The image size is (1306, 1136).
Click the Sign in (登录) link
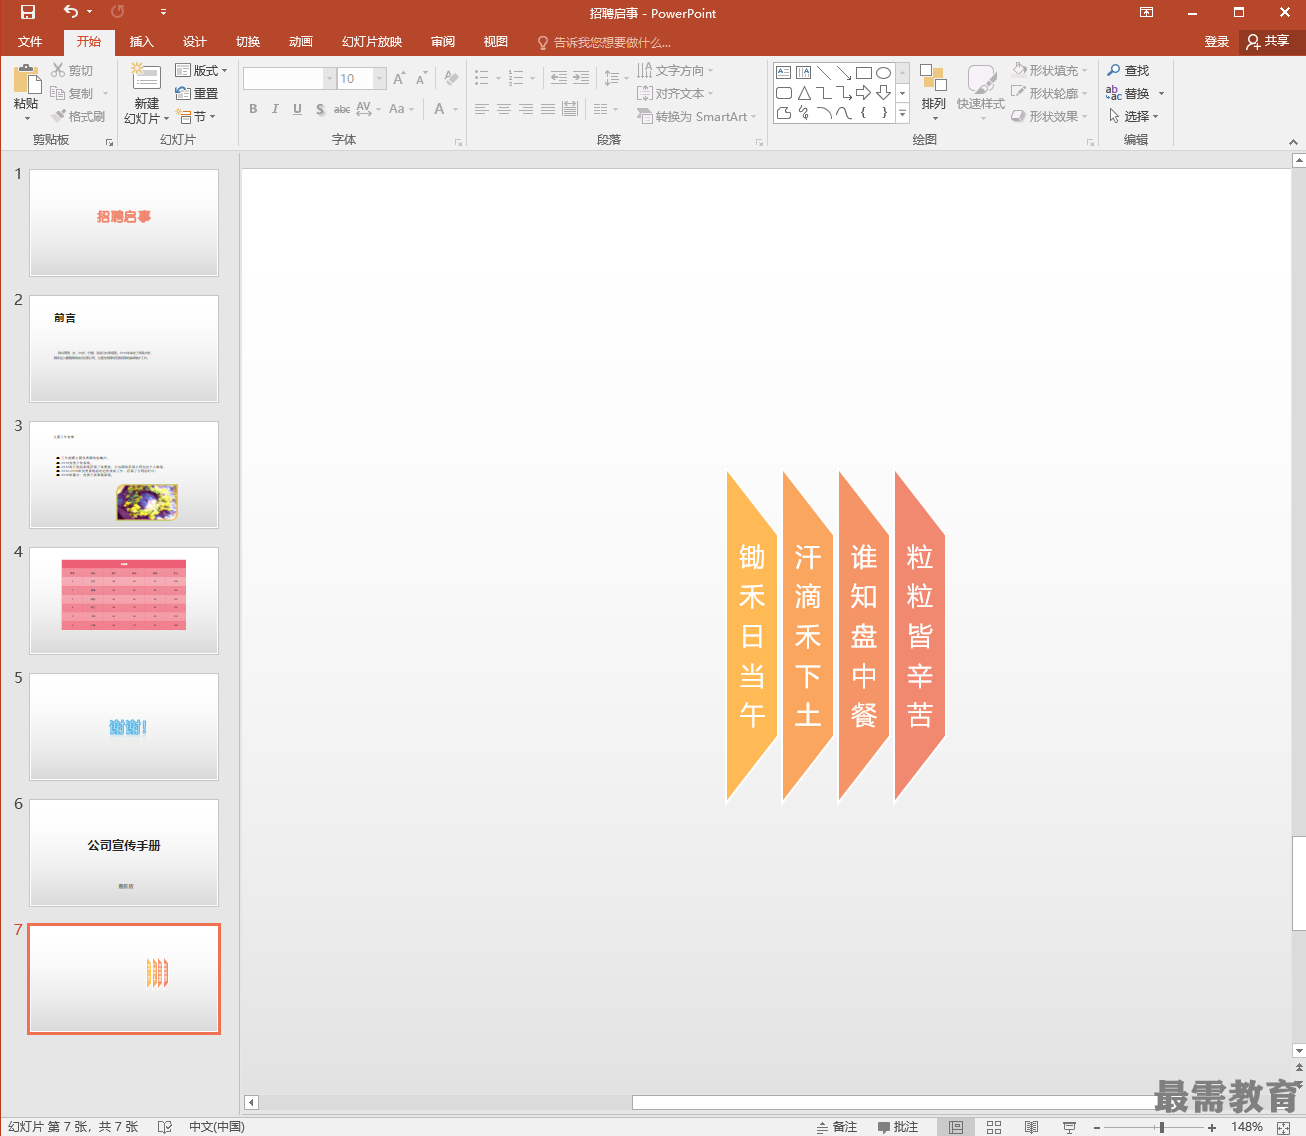click(1217, 41)
